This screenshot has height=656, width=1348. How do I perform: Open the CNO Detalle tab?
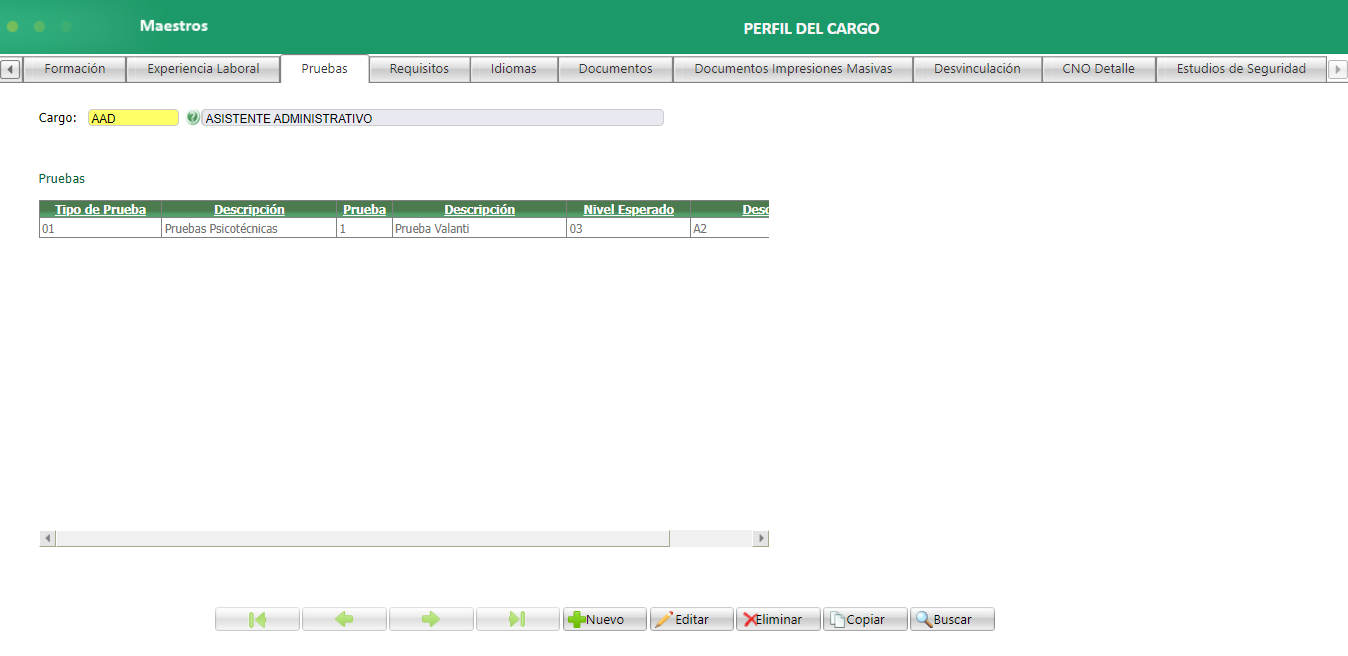click(x=1099, y=69)
